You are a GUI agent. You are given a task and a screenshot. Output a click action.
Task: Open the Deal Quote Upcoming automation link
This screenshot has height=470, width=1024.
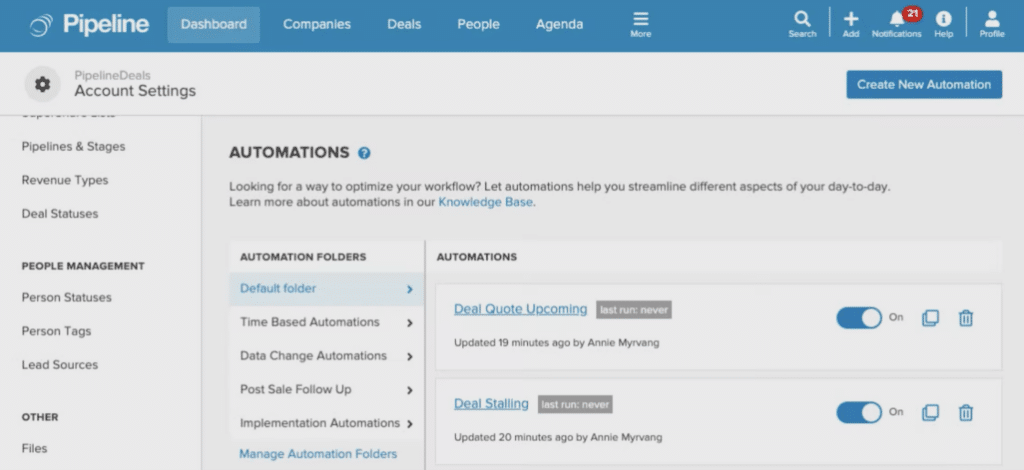520,309
